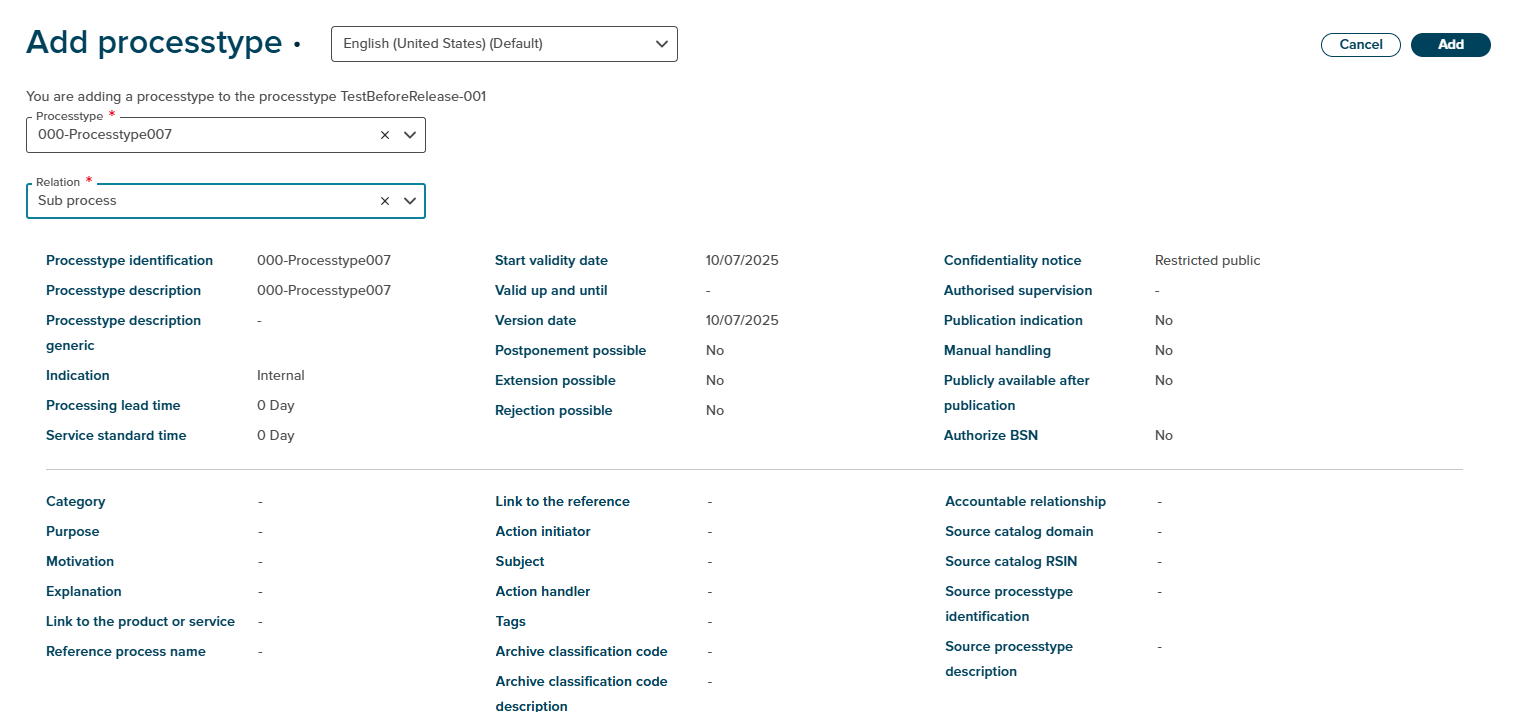Click the Link to the reference label

click(x=562, y=502)
